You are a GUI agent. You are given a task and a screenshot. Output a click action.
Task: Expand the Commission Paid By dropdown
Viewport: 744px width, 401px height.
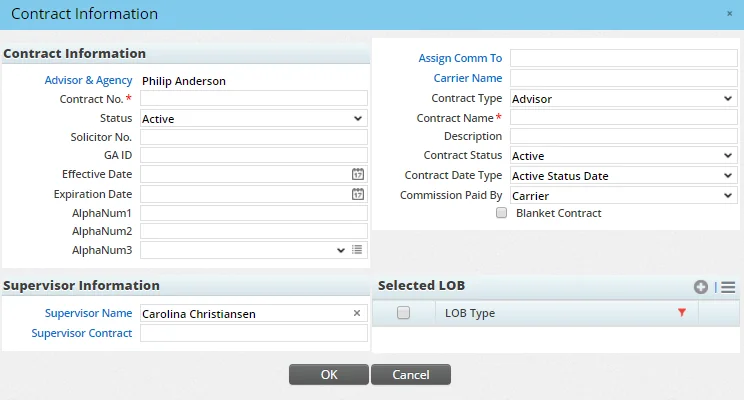(623, 195)
